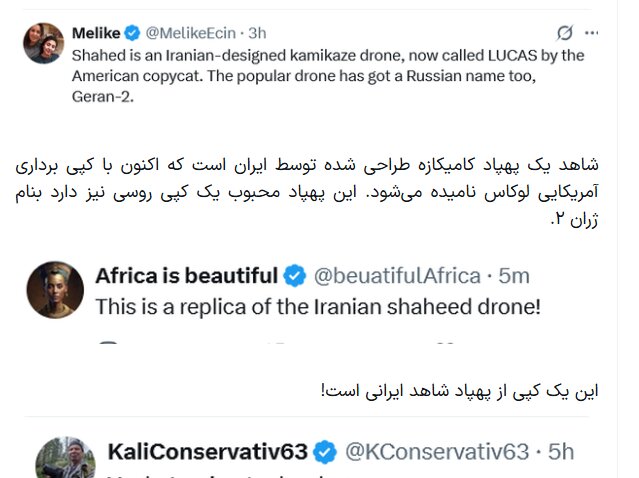Click the 5m timestamp
The height and width of the screenshot is (478, 639).
tap(514, 275)
